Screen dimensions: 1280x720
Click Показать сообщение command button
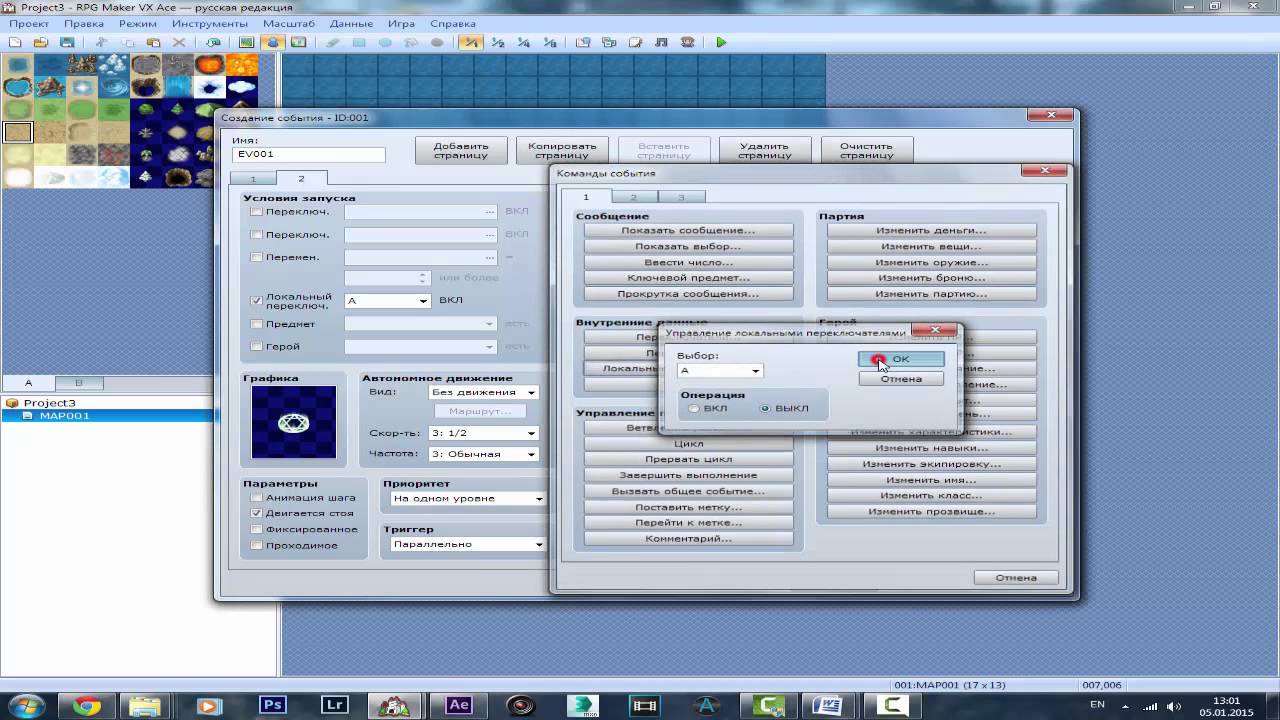point(688,230)
